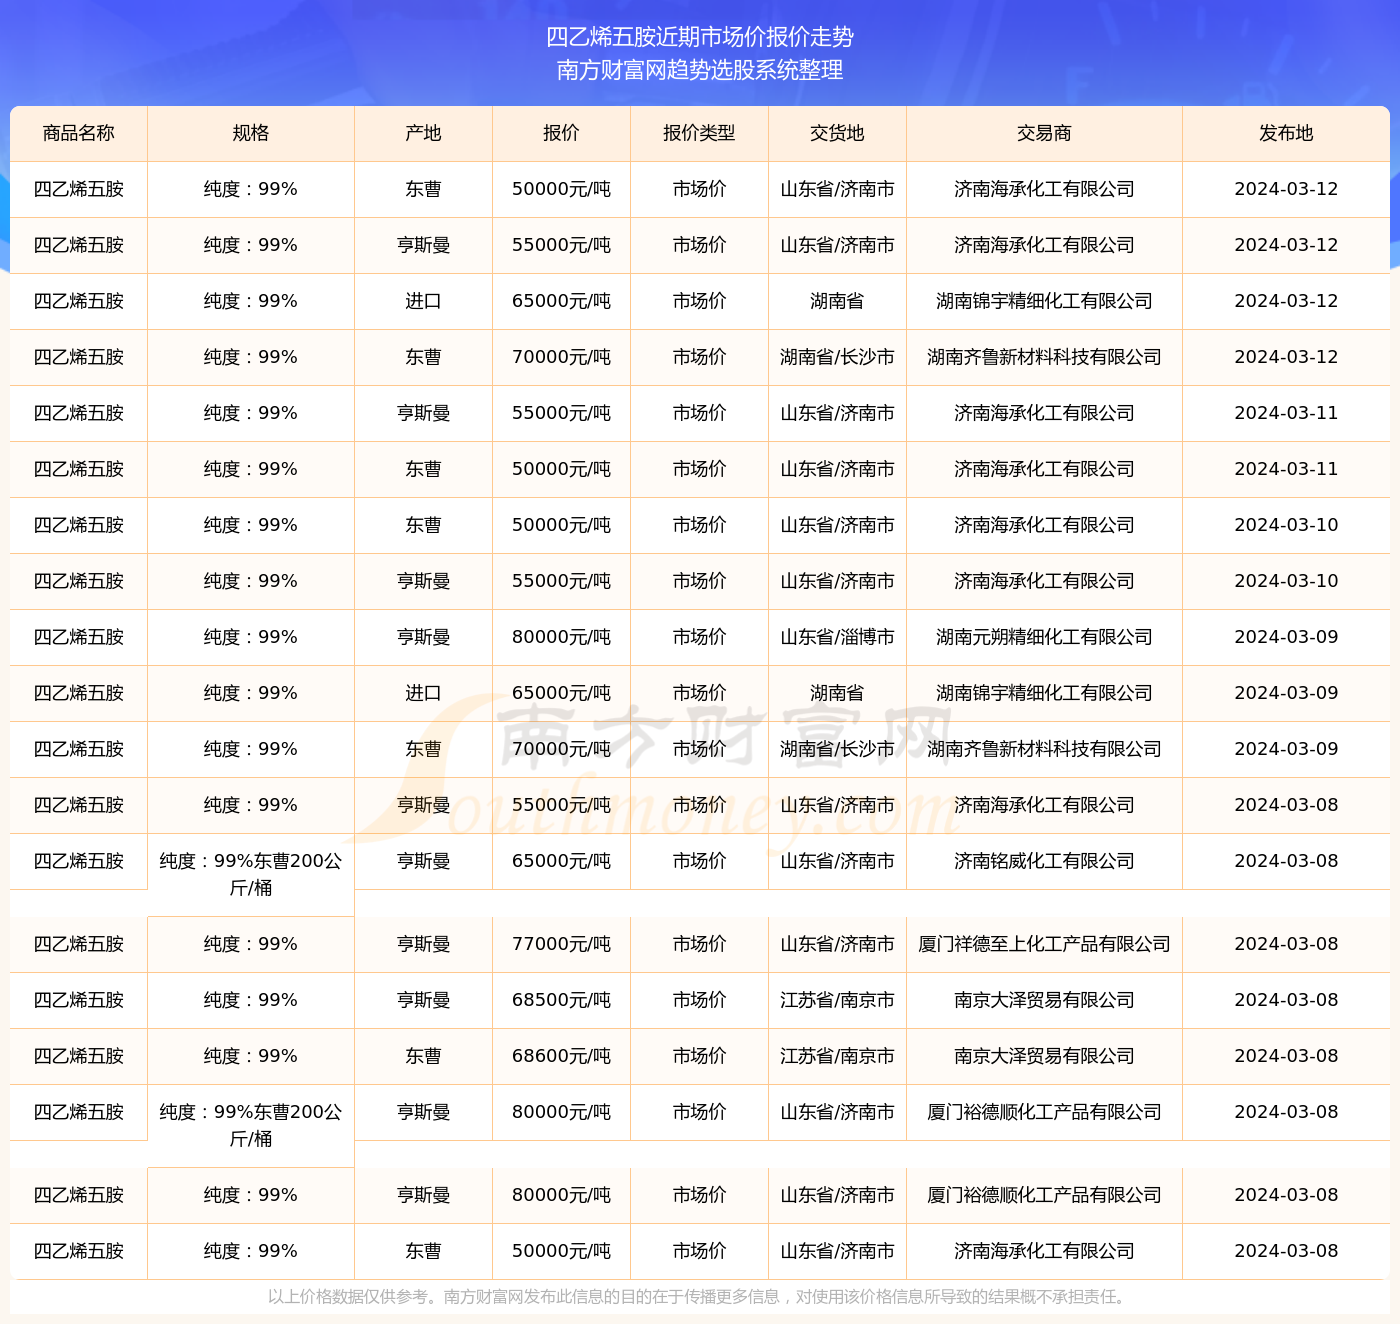This screenshot has width=1400, height=1324.
Task: Click 厦门祥德至上化工产品有限公司 trader cell
Action: tap(1045, 944)
